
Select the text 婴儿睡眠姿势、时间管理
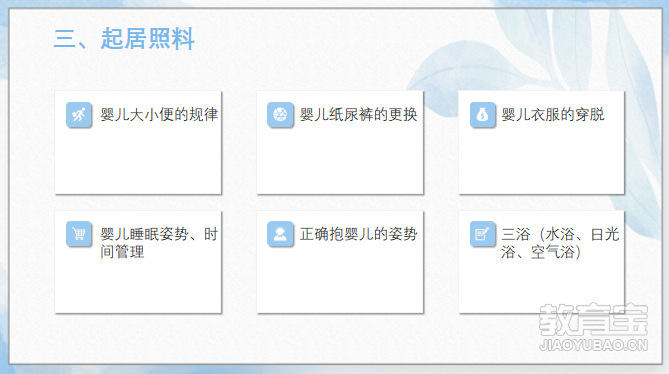pos(159,243)
